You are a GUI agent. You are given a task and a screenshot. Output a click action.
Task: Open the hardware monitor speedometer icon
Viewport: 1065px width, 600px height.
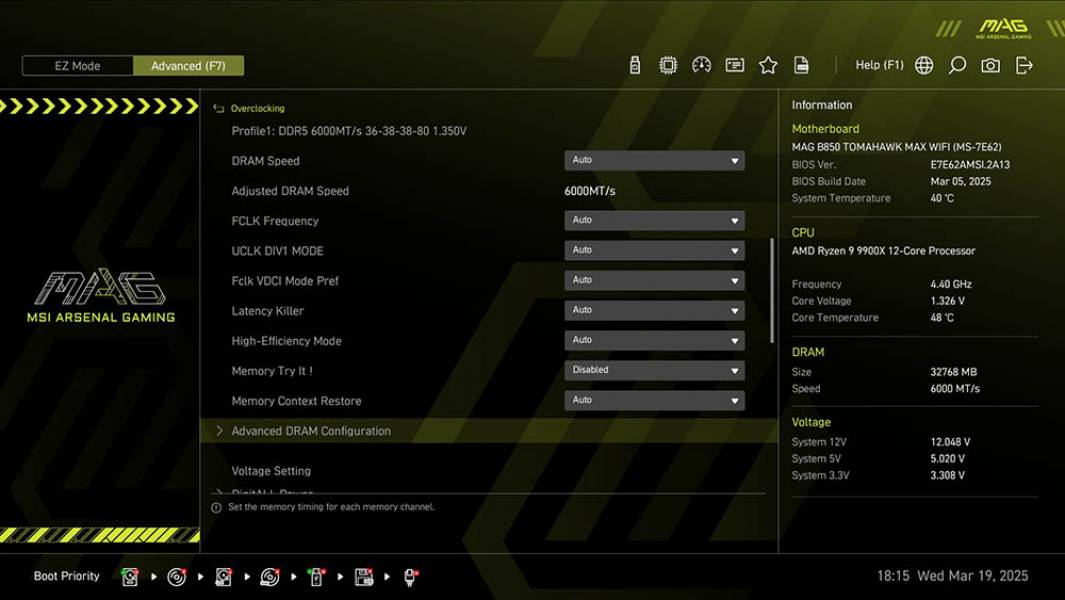(701, 65)
